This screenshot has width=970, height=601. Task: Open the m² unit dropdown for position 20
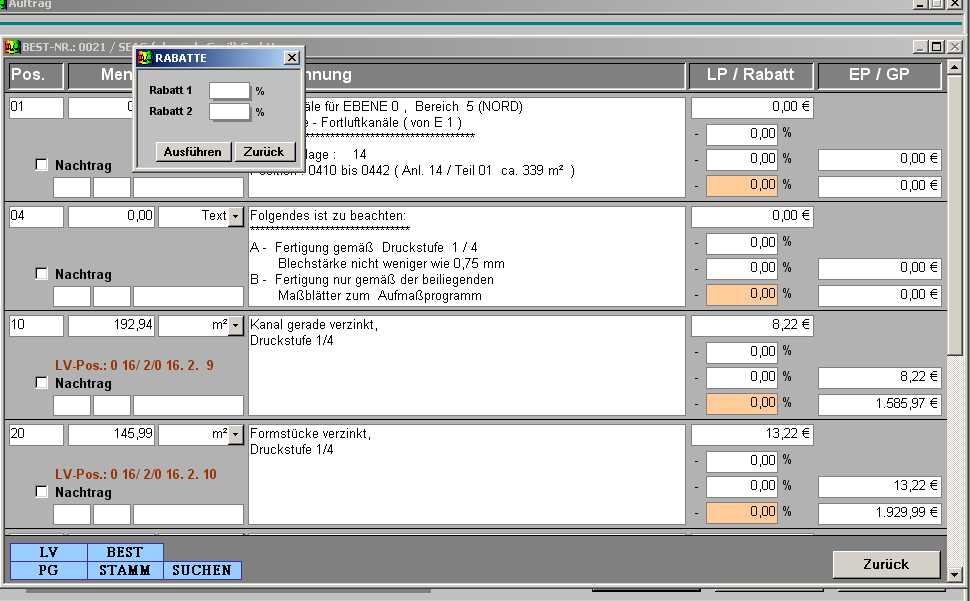point(236,435)
